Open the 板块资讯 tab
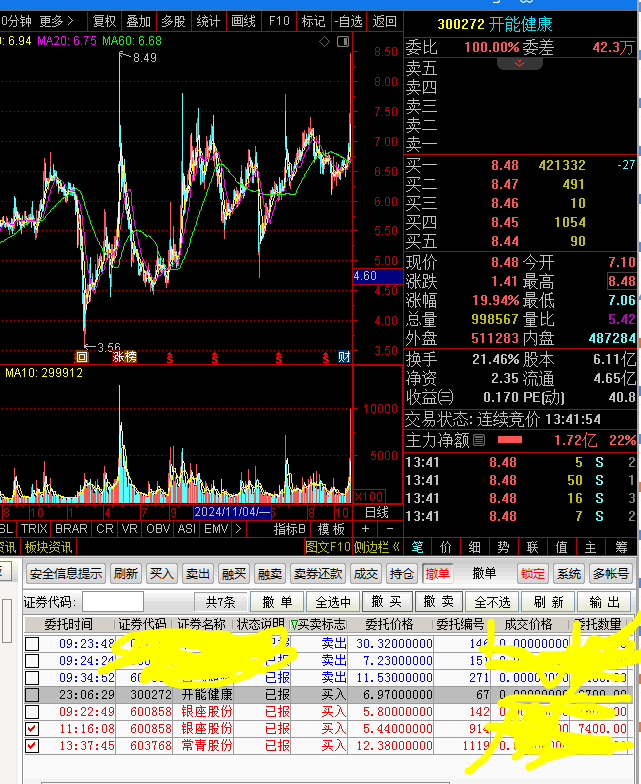The height and width of the screenshot is (784, 641). click(48, 547)
